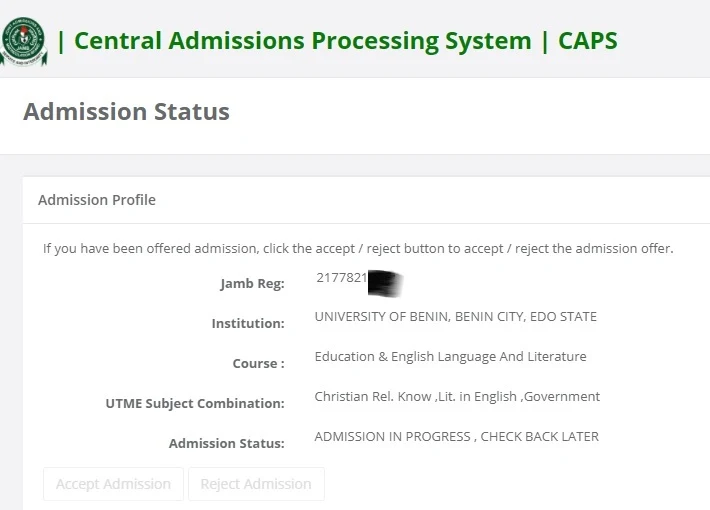This screenshot has width=710, height=510.
Task: Click the Government subject in the combination
Action: pyautogui.click(x=562, y=397)
